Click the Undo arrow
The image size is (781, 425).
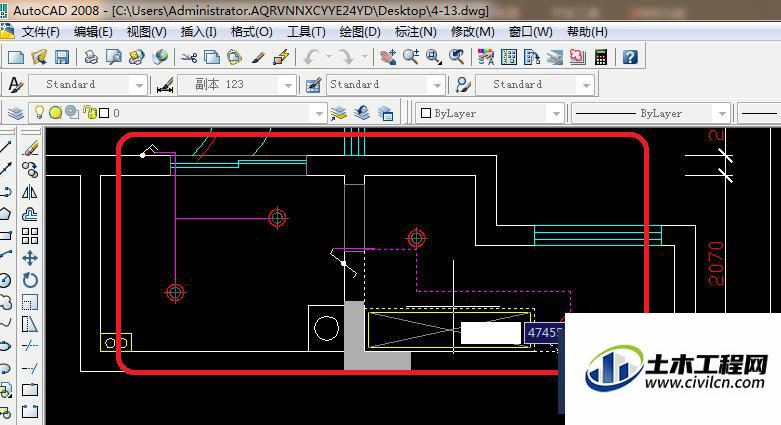(311, 57)
